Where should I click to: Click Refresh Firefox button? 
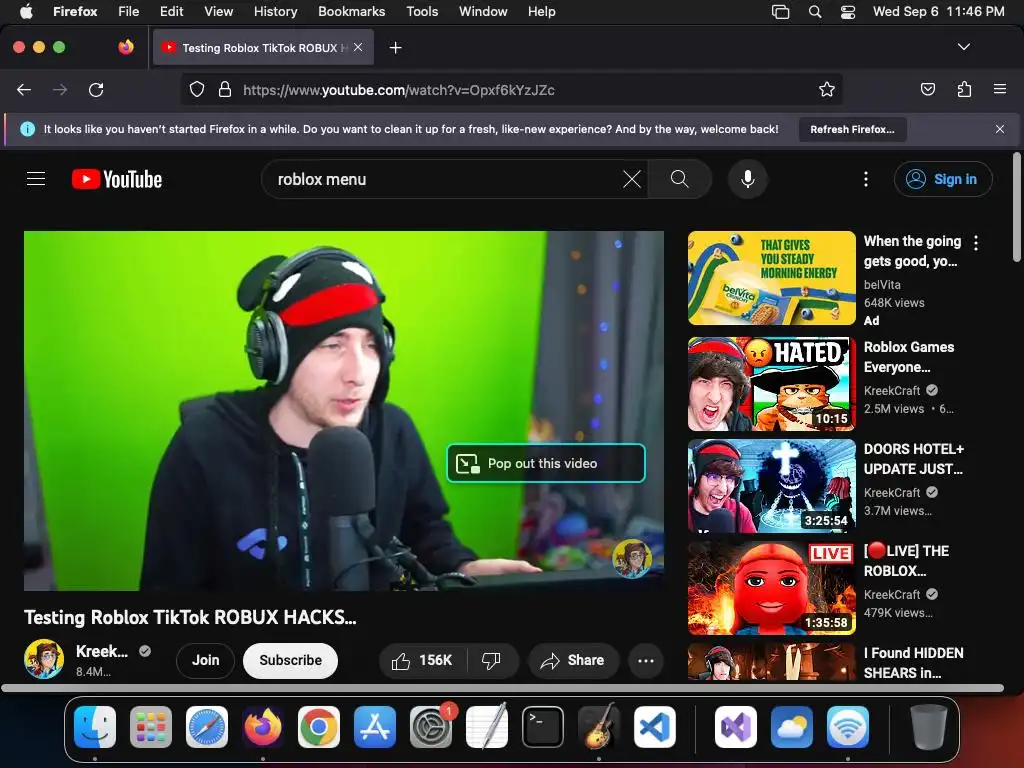click(x=852, y=129)
